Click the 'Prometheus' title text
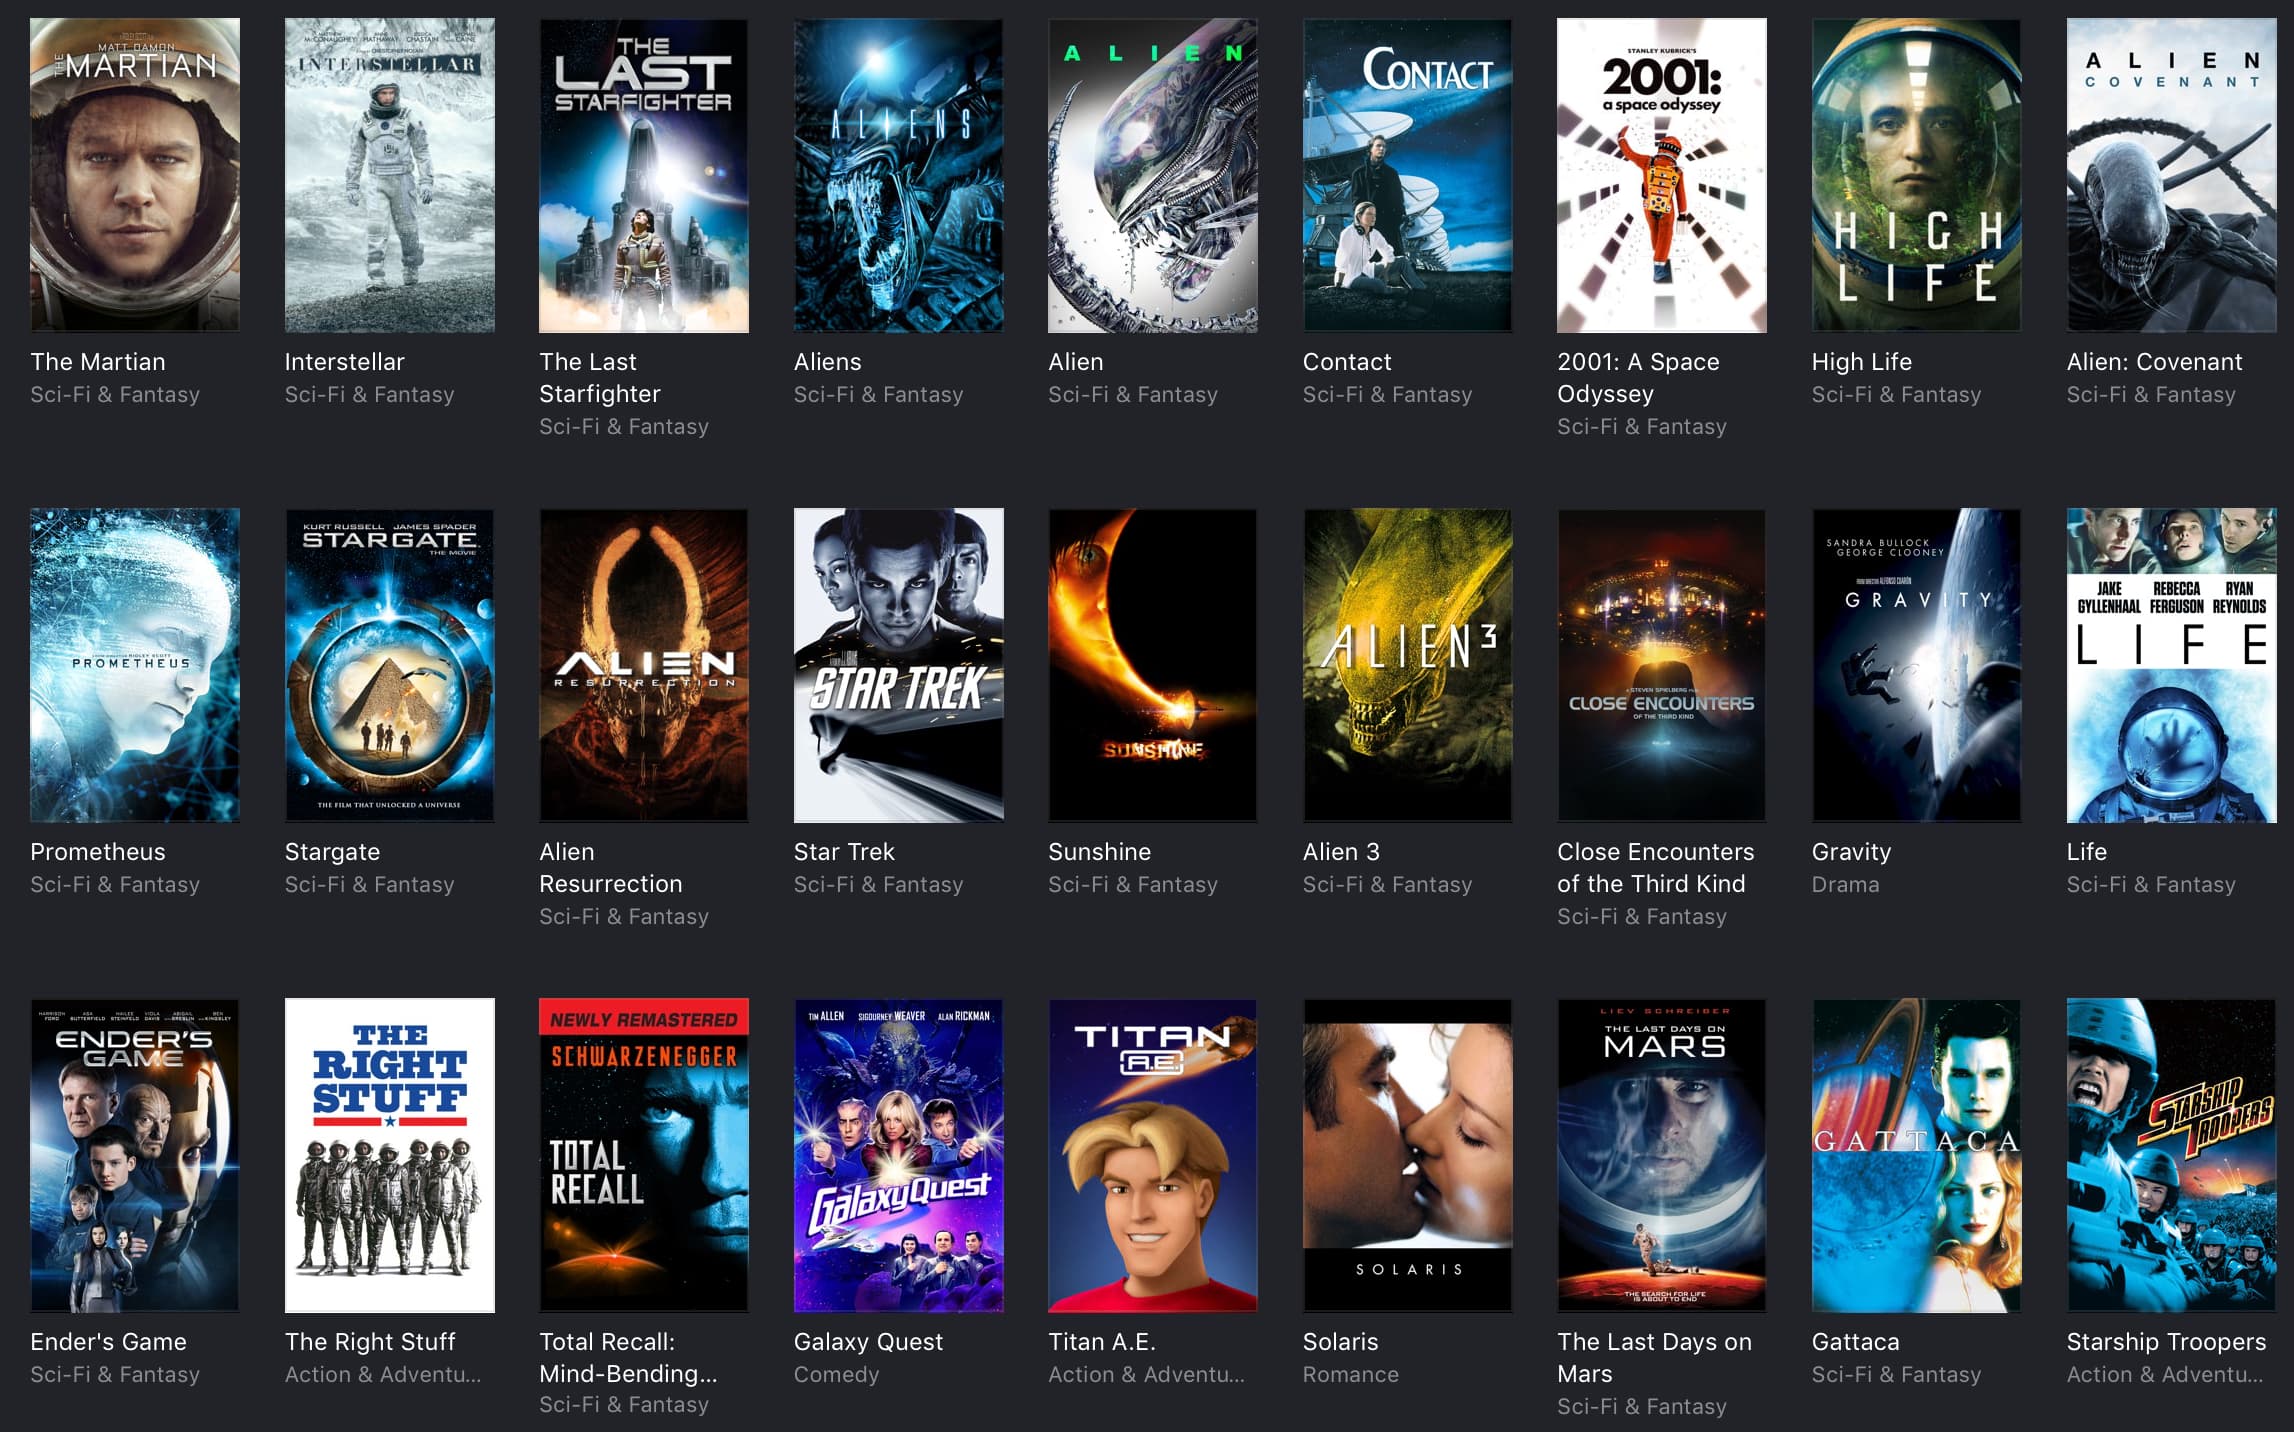 98,852
